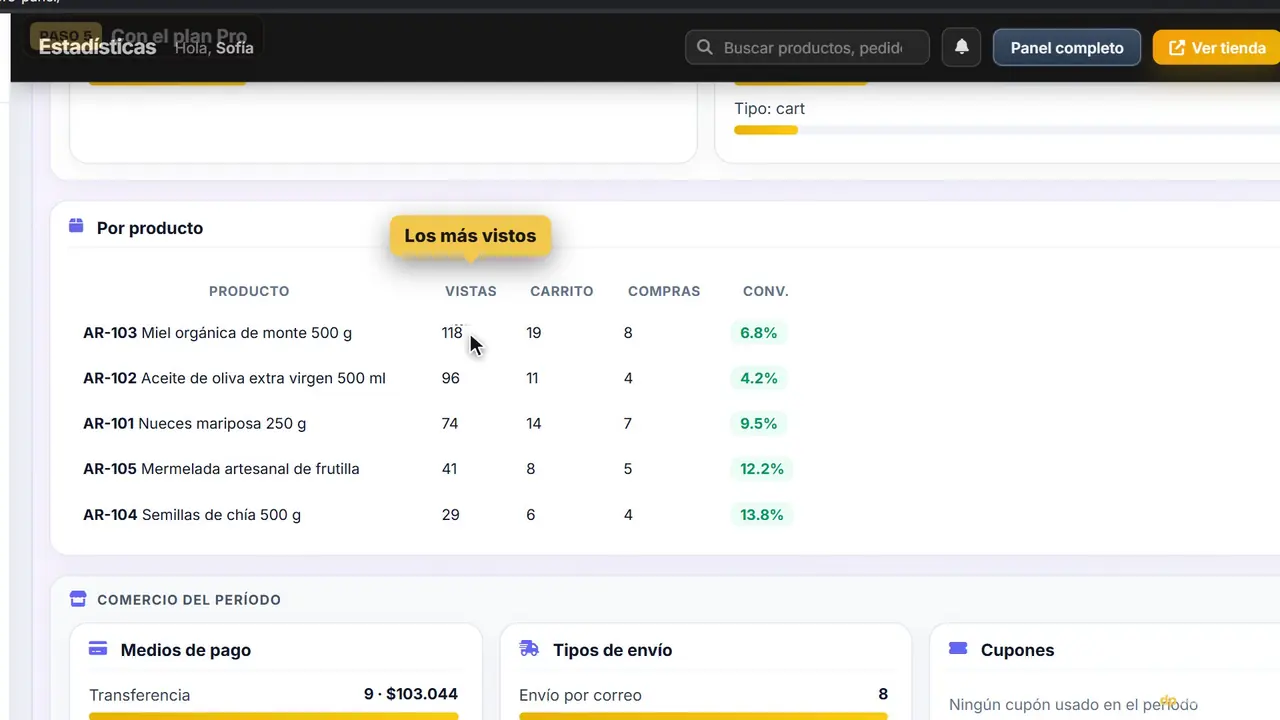Click the notification bell icon
The width and height of the screenshot is (1280, 720).
pos(961,47)
